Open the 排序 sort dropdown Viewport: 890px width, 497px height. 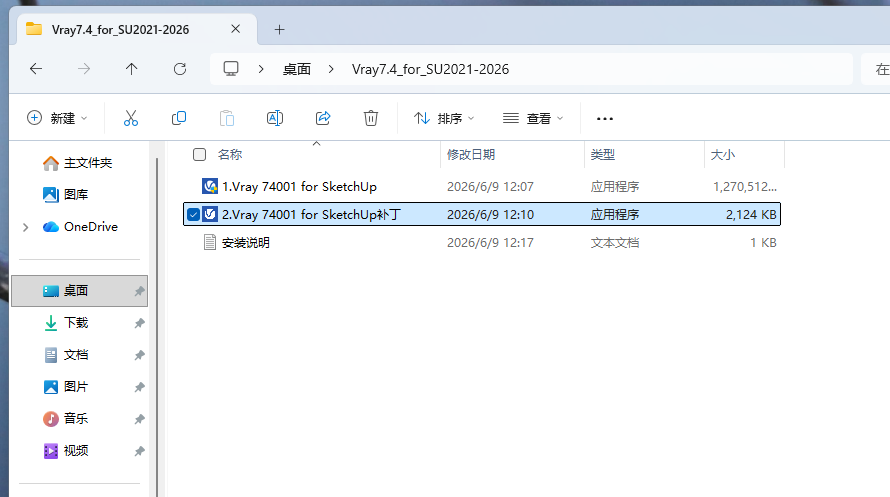(x=444, y=118)
